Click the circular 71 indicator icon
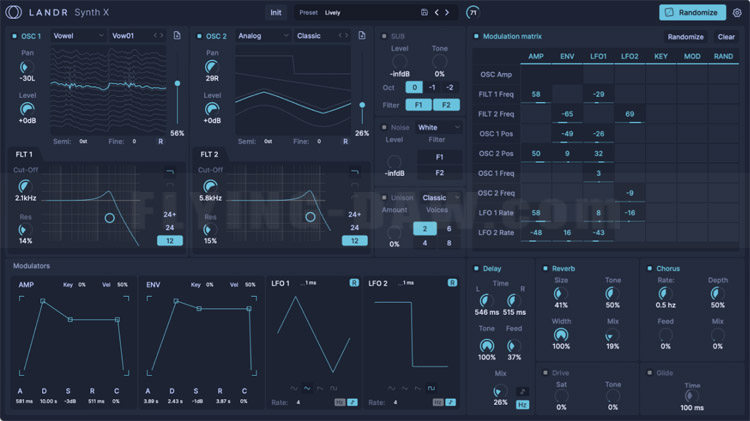750x421 pixels. (x=473, y=12)
